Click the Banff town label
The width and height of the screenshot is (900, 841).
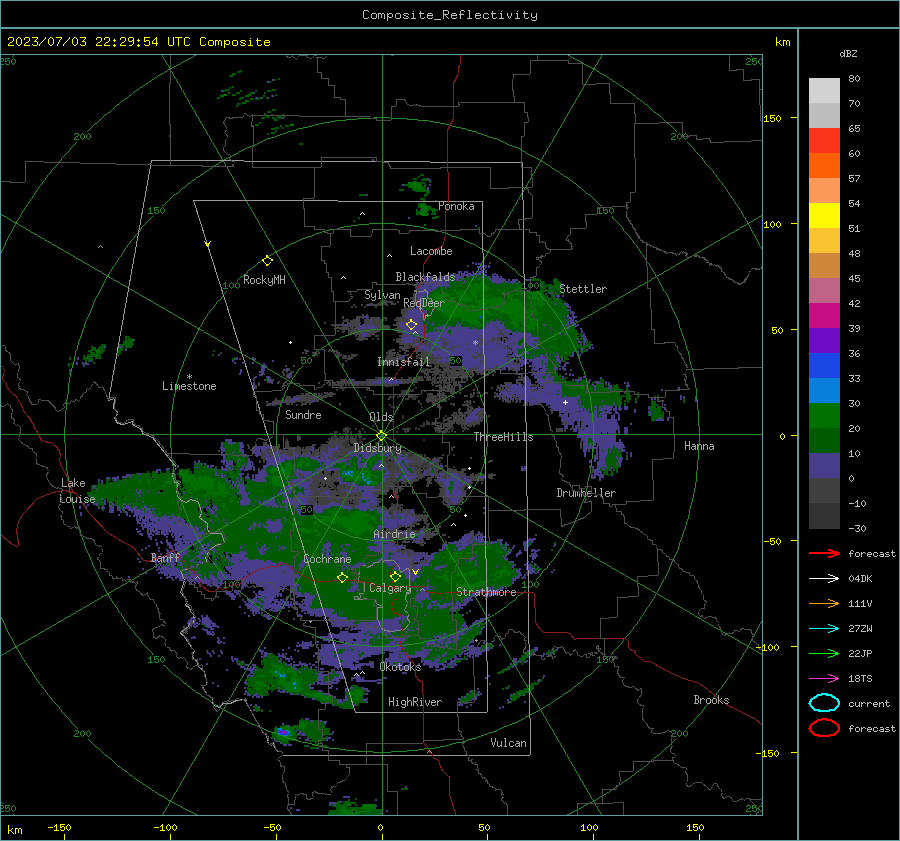(165, 557)
